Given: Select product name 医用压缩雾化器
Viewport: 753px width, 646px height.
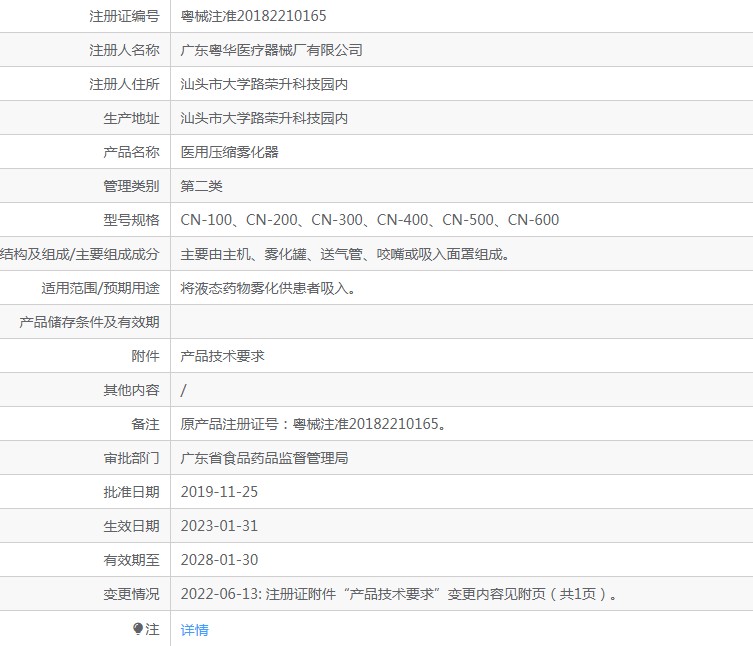Looking at the screenshot, I should pyautogui.click(x=230, y=152).
